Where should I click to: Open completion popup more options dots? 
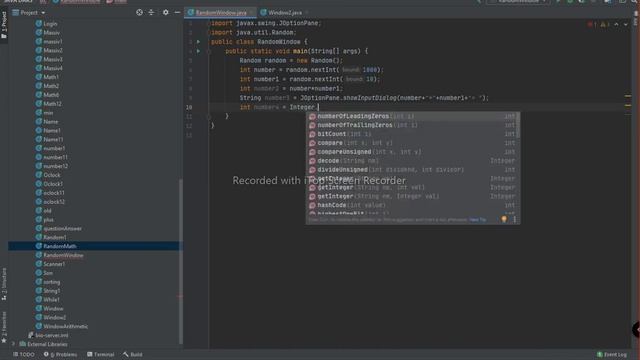515,220
